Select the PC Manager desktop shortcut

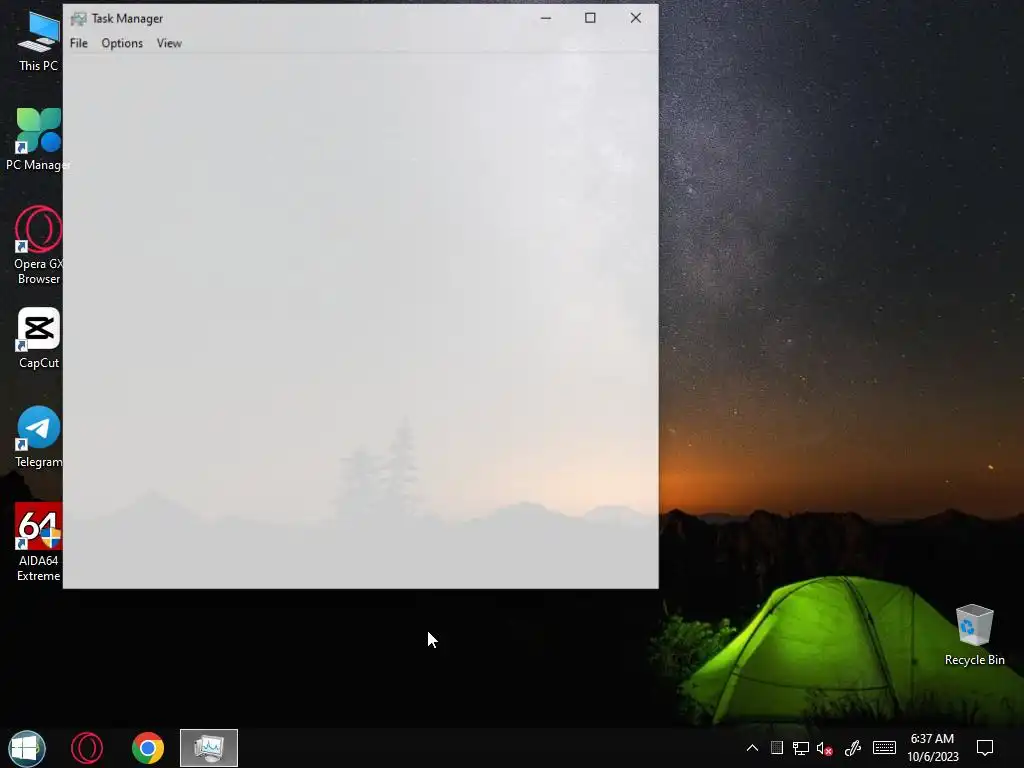[38, 140]
